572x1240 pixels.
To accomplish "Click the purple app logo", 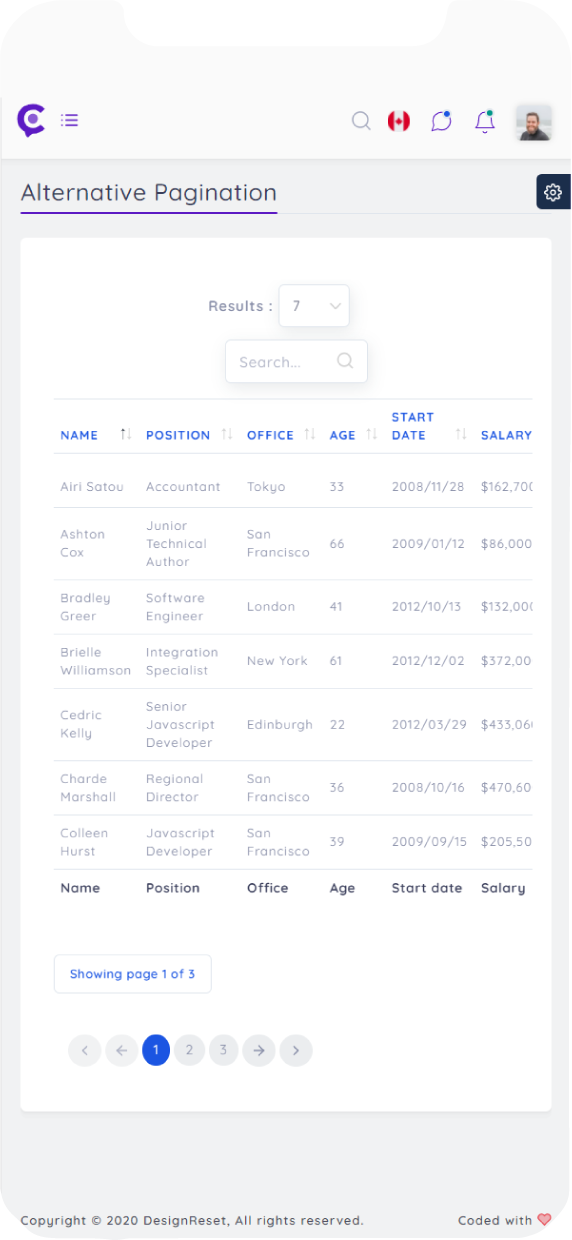I will [x=31, y=120].
